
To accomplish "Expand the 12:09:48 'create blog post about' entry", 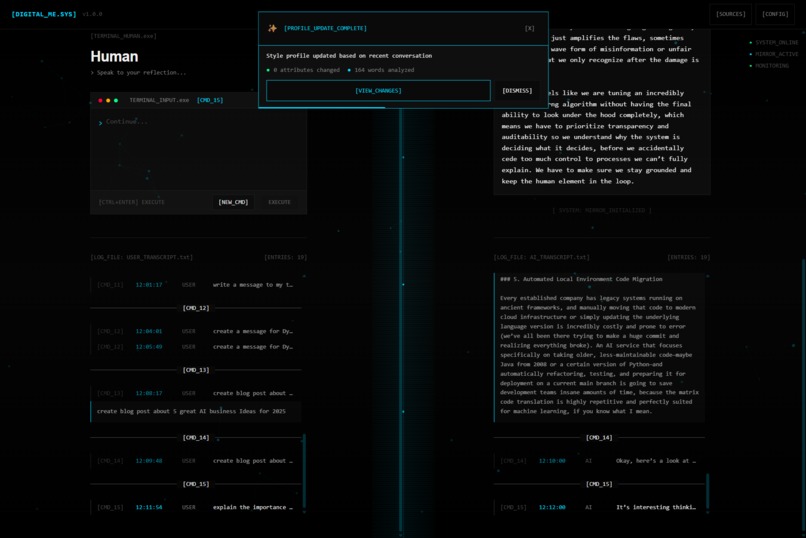I will pos(195,461).
